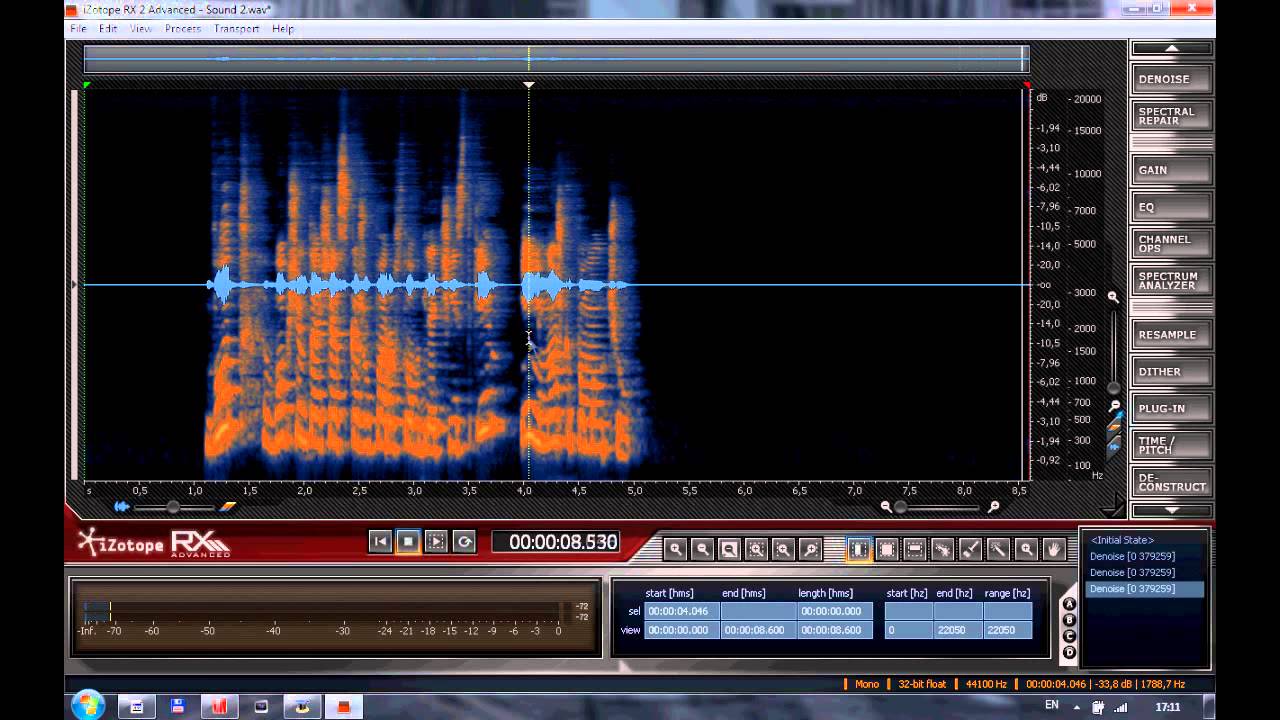1280x720 pixels.
Task: Open the Help menu
Action: coord(283,29)
